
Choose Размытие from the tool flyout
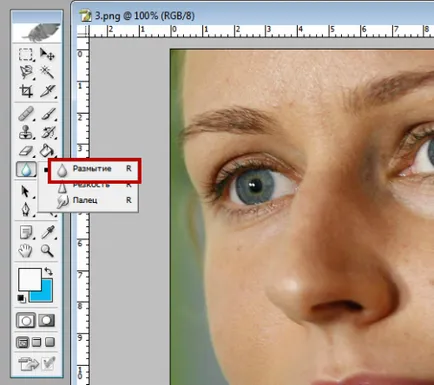coord(95,169)
